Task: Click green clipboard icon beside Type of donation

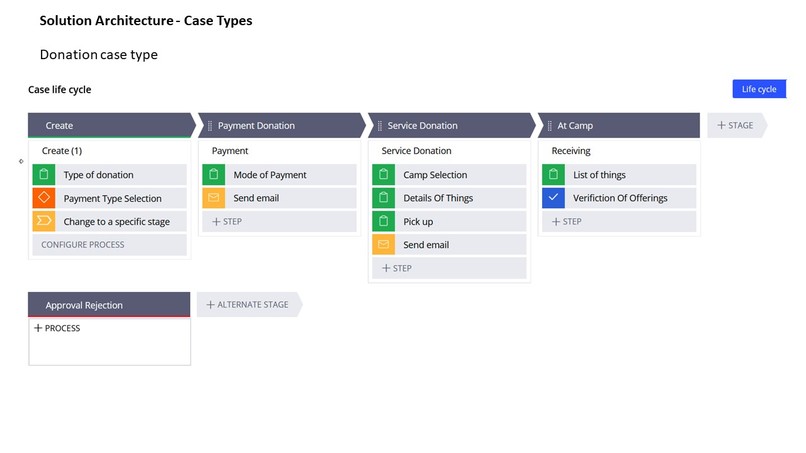Action: click(44, 175)
